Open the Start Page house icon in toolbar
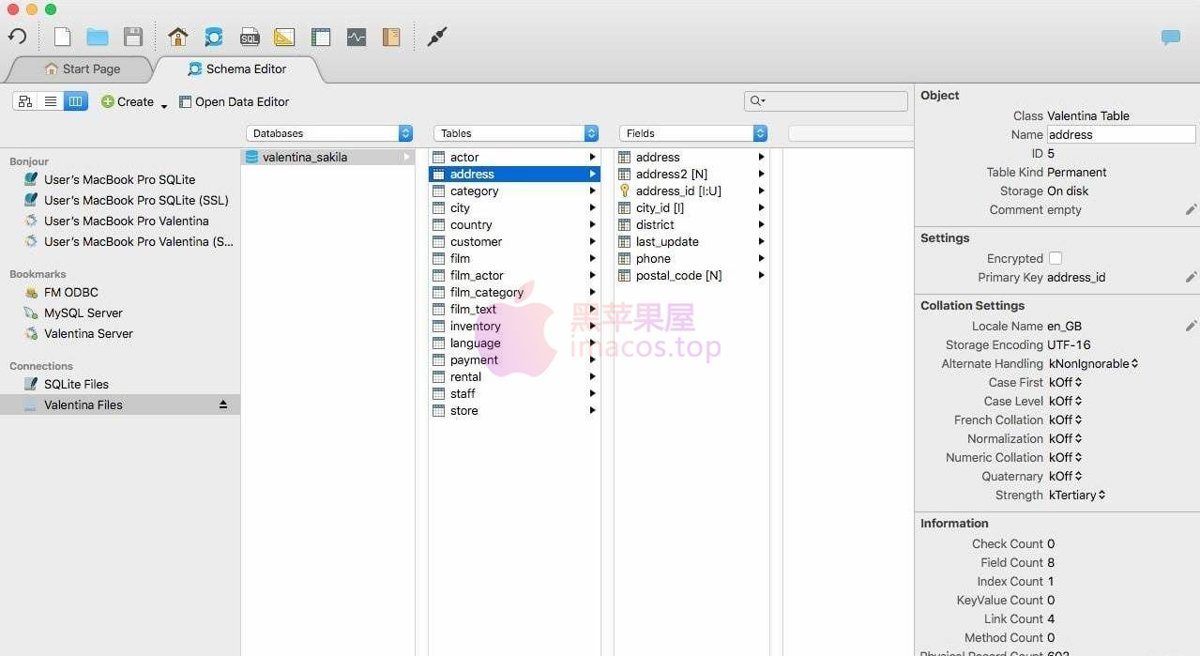 [x=178, y=37]
